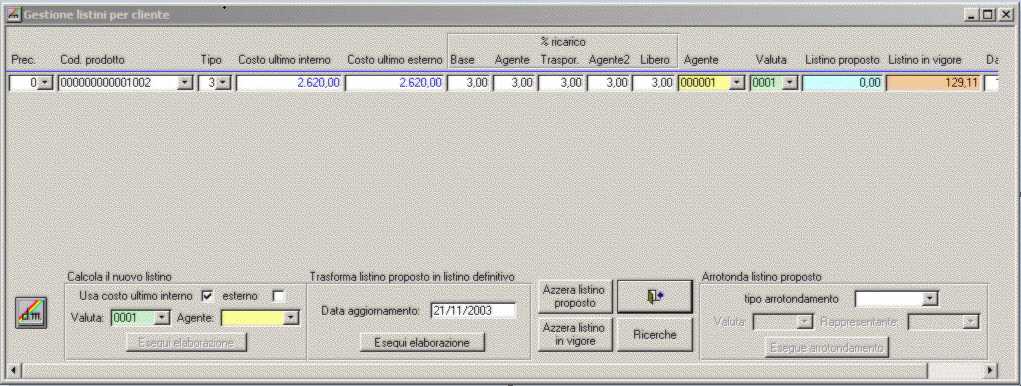Click the Costo ultimo interno value field
The image size is (1021, 386).
288,83
